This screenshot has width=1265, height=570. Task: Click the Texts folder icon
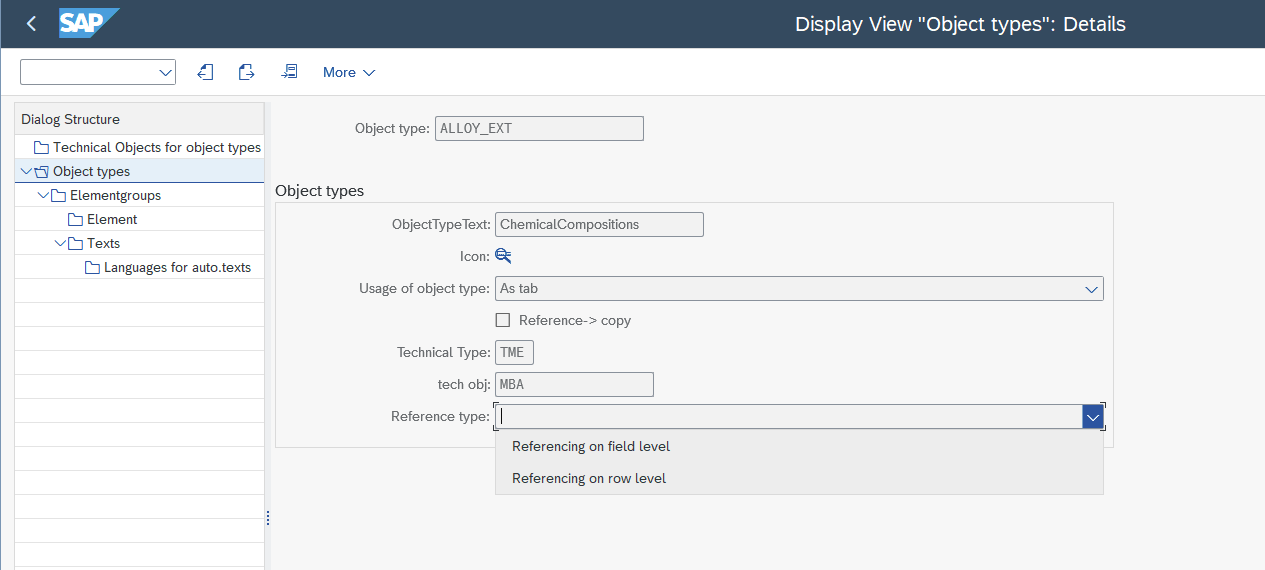coord(76,243)
